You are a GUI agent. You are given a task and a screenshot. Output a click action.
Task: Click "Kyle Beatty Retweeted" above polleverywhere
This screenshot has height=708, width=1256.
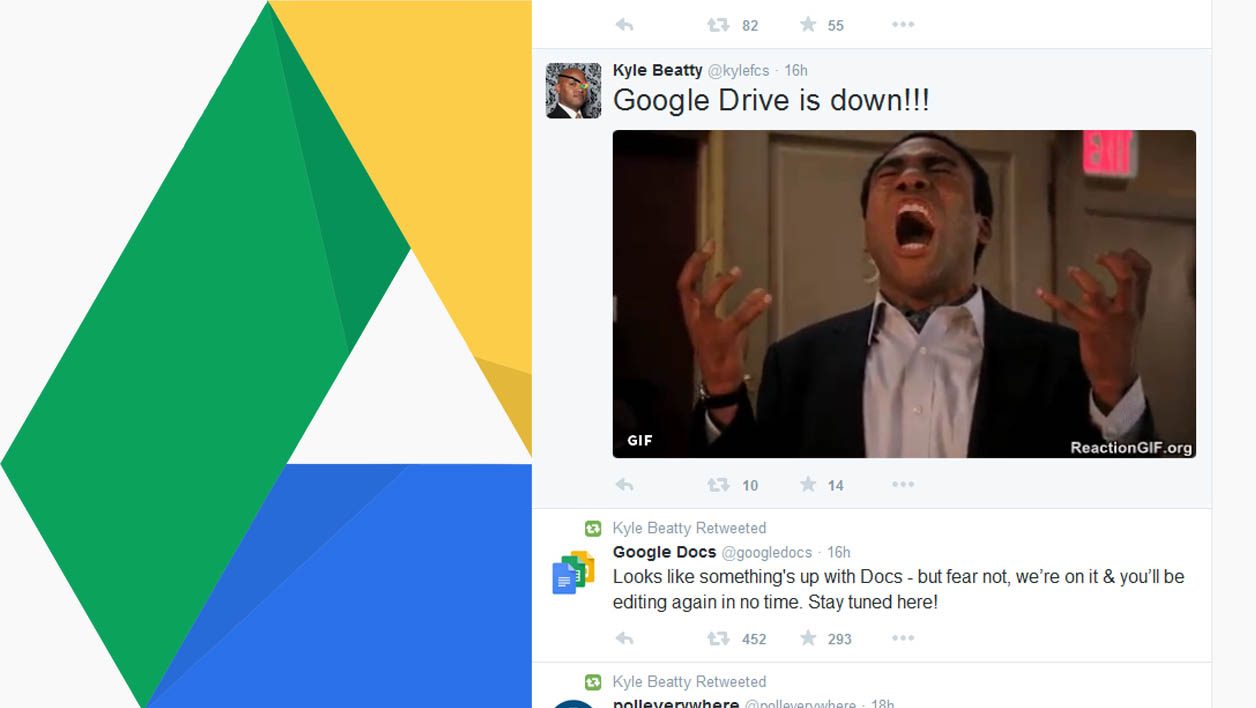(690, 682)
